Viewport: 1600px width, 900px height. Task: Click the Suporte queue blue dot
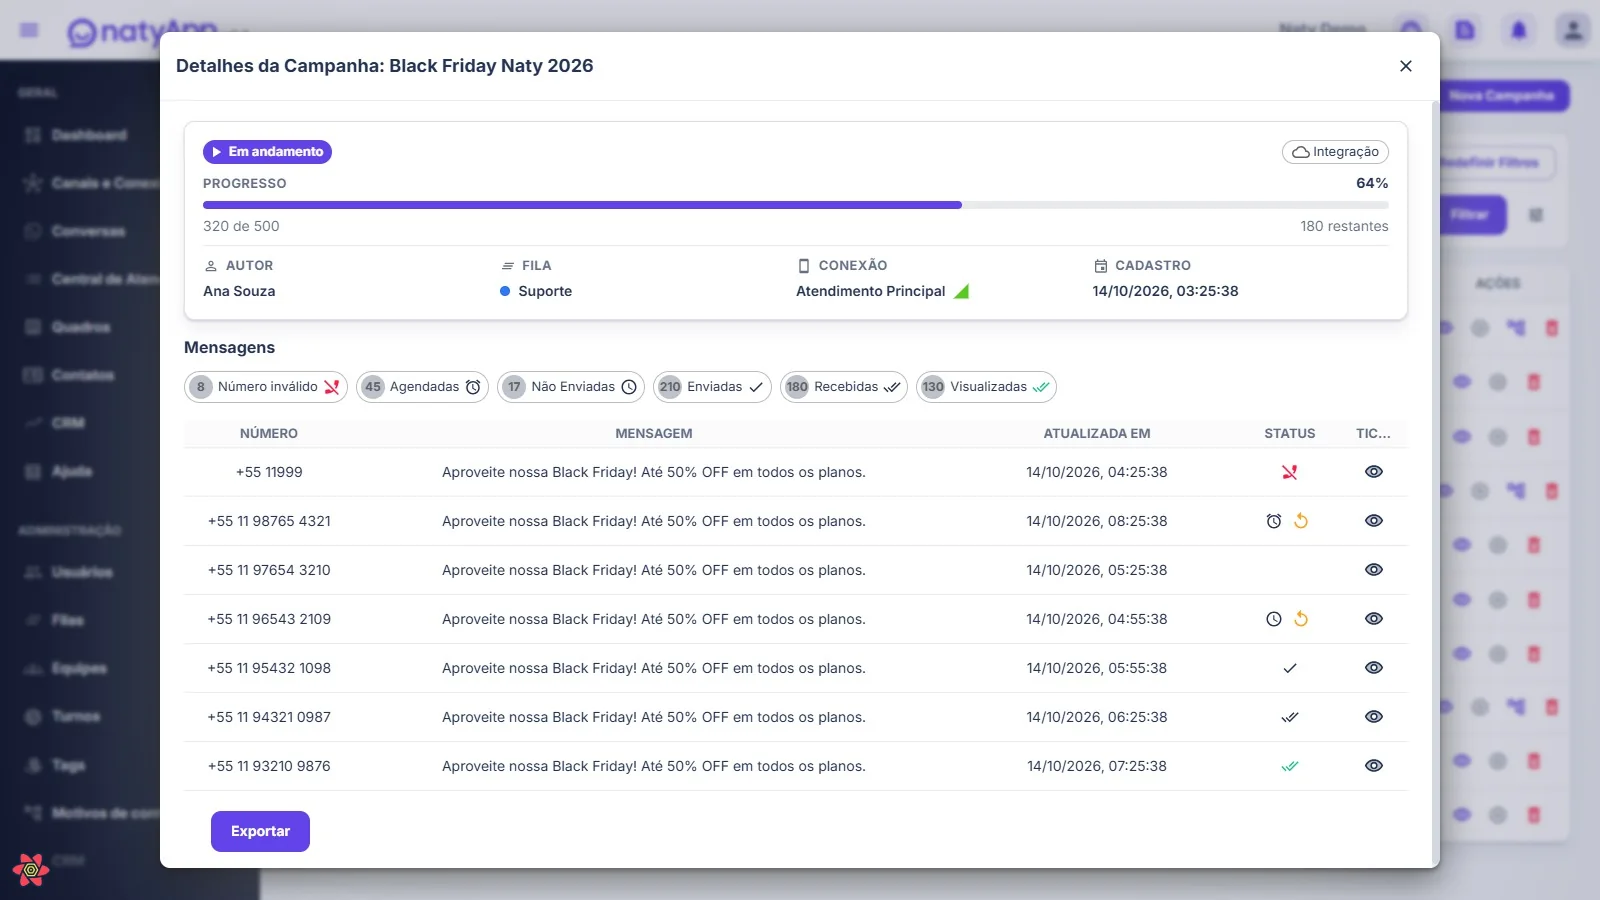pyautogui.click(x=505, y=291)
